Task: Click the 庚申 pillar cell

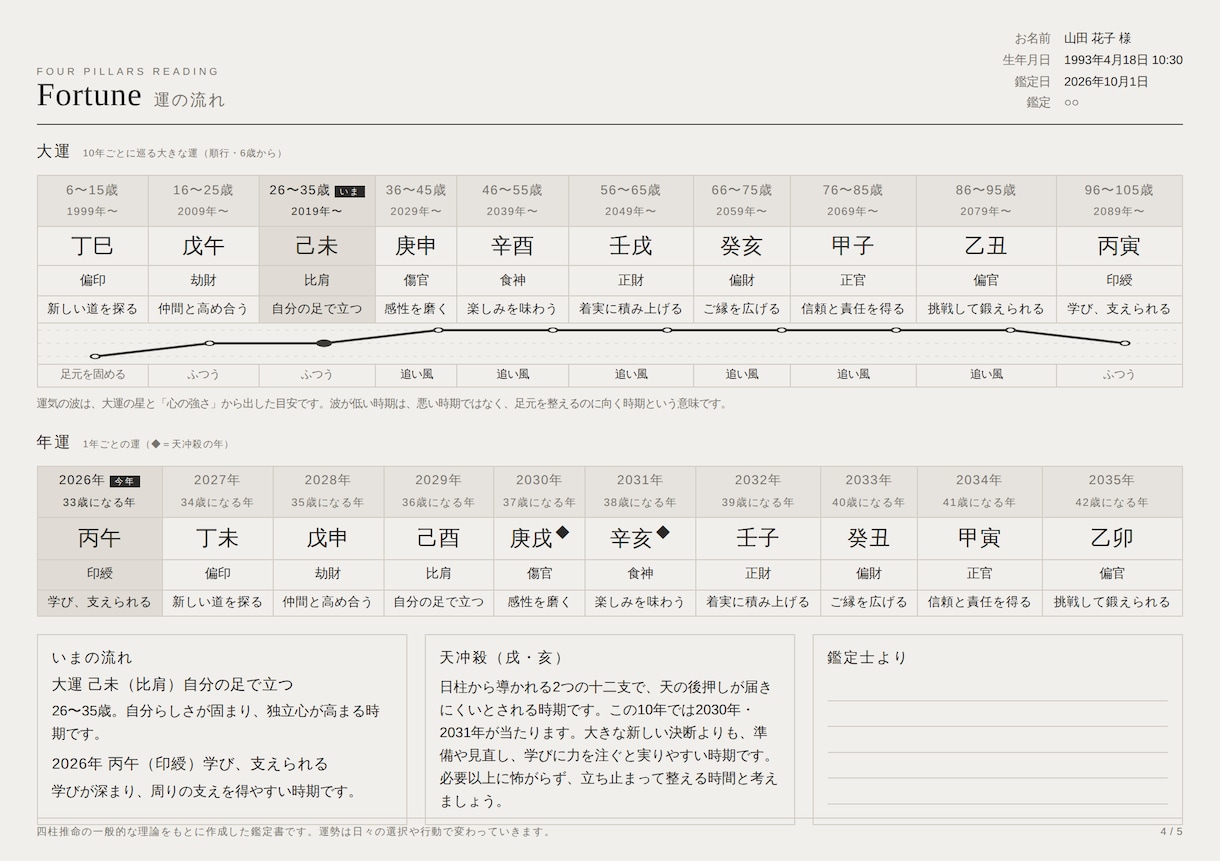Action: [416, 246]
